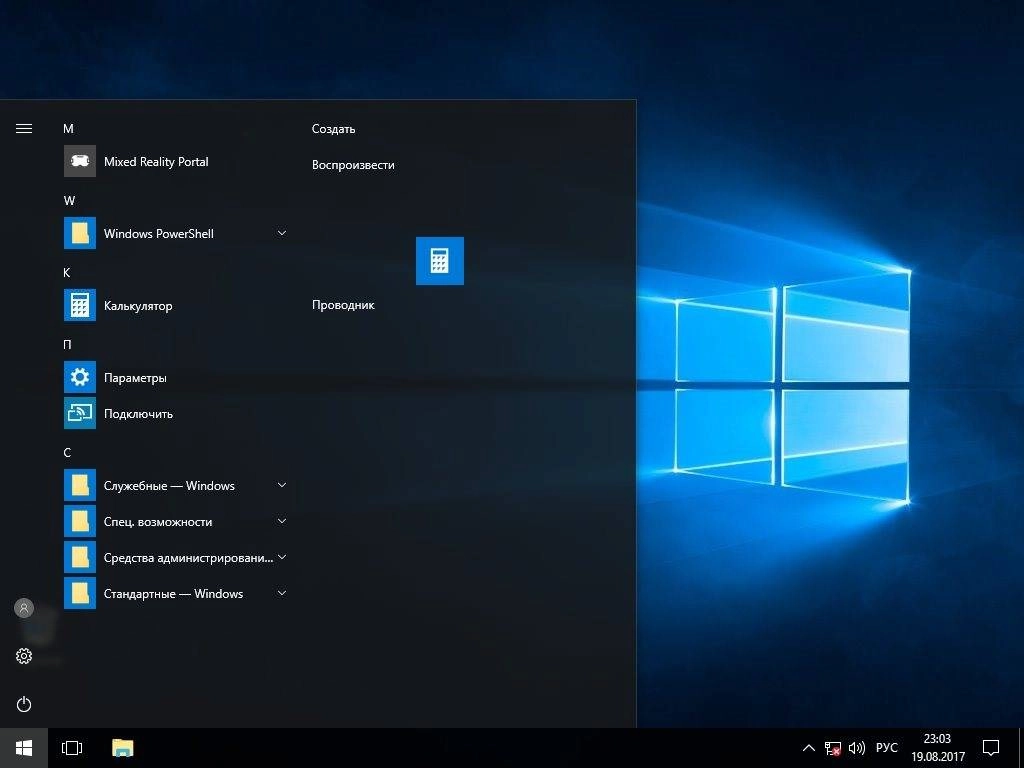This screenshot has width=1024, height=768.
Task: Click the letter П section header
Action: 67,344
